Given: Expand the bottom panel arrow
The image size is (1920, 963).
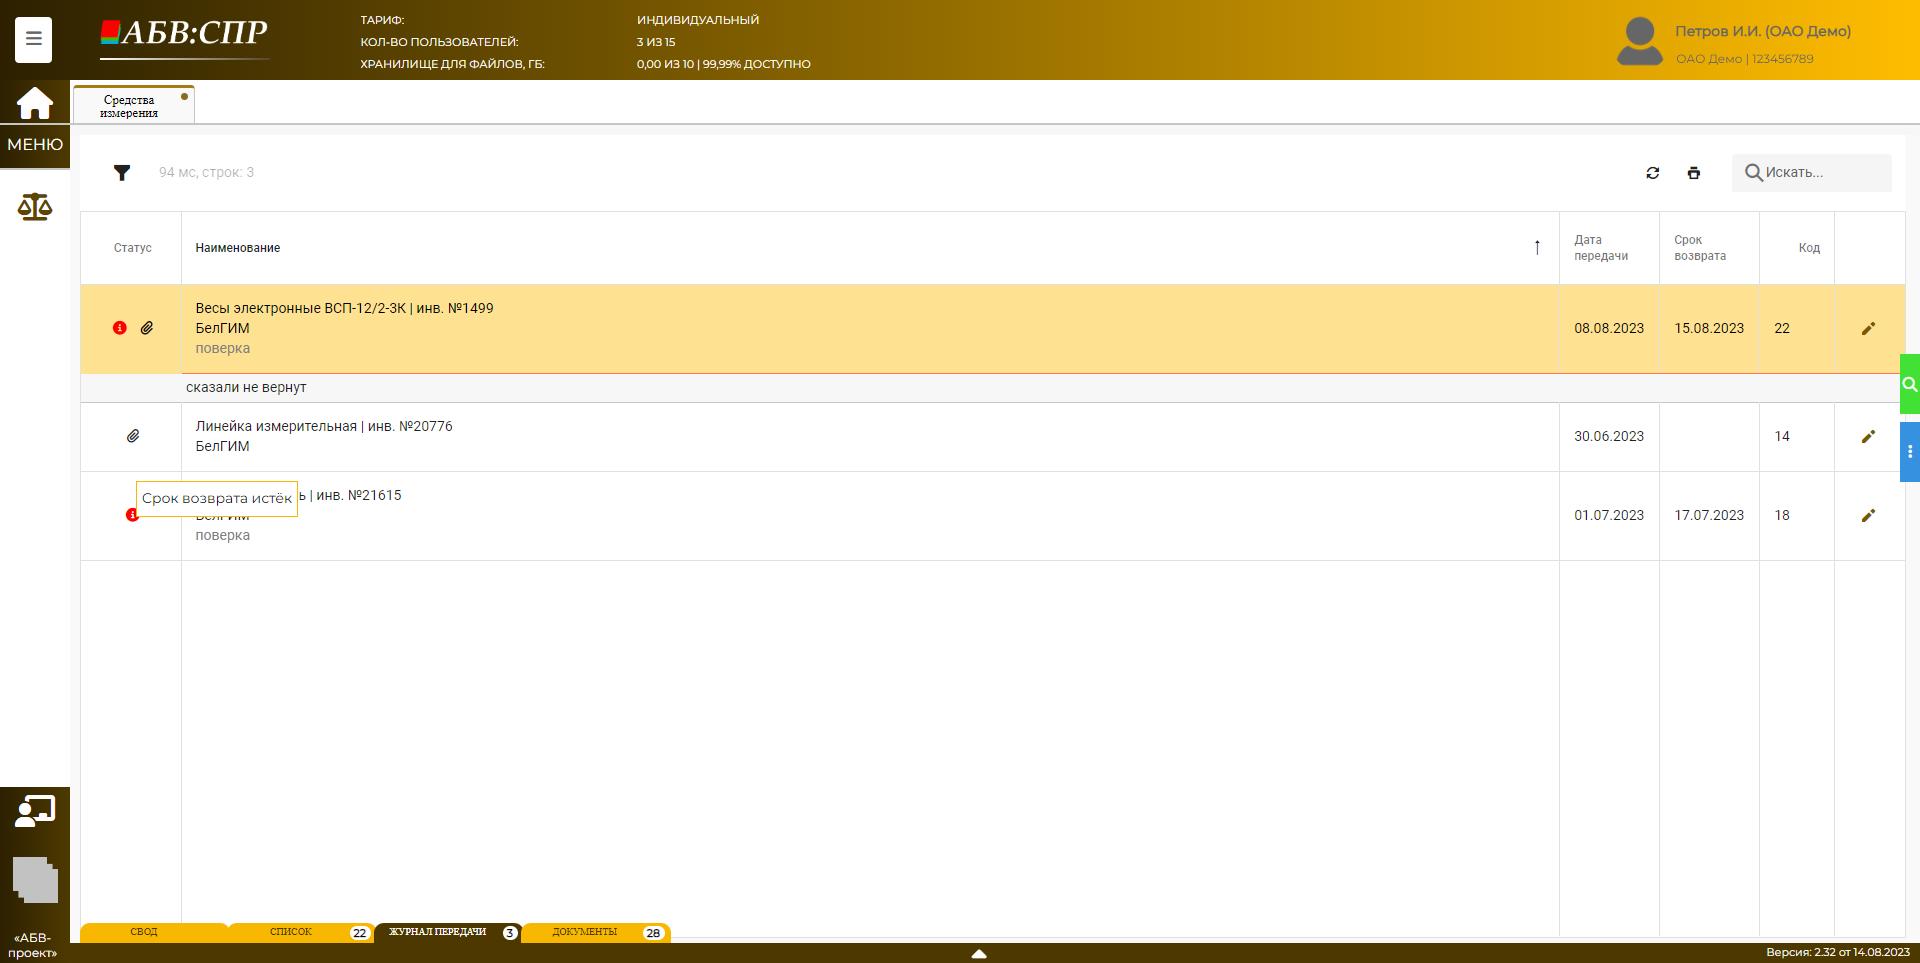Looking at the screenshot, I should tap(979, 954).
